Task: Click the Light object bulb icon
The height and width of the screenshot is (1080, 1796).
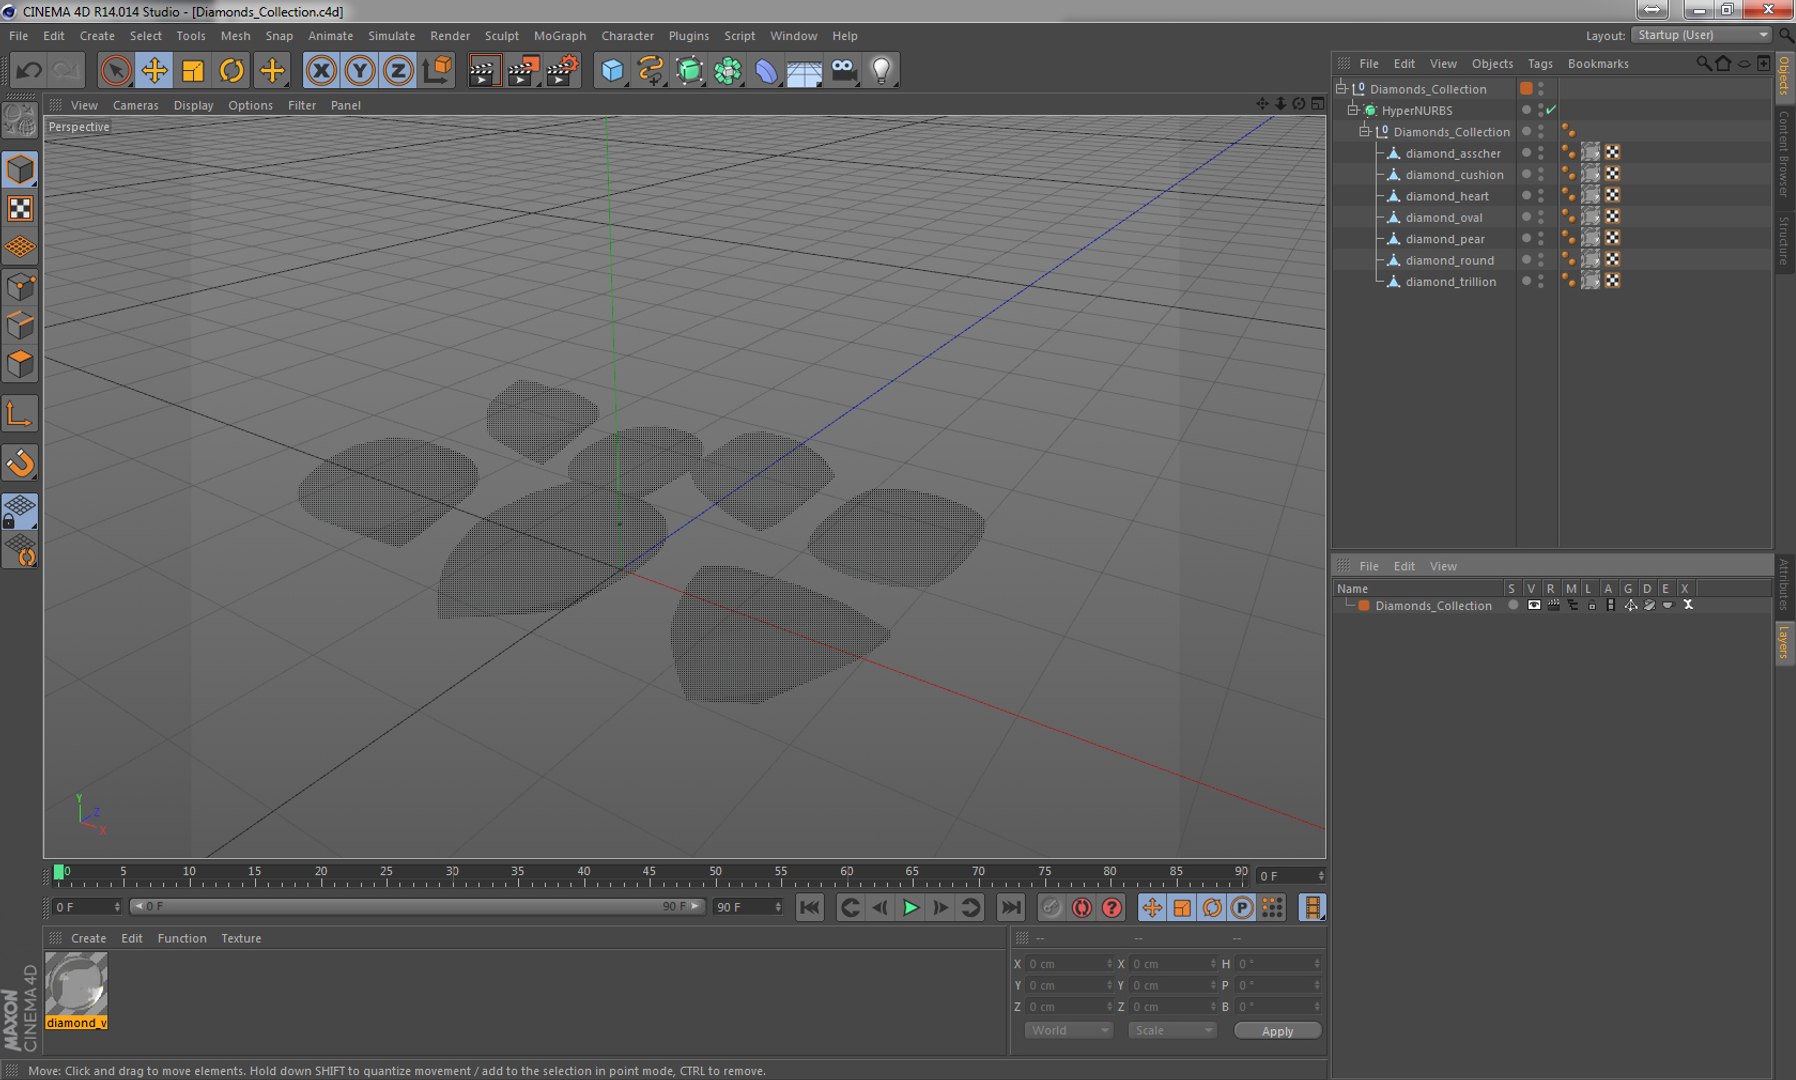Action: tap(881, 70)
